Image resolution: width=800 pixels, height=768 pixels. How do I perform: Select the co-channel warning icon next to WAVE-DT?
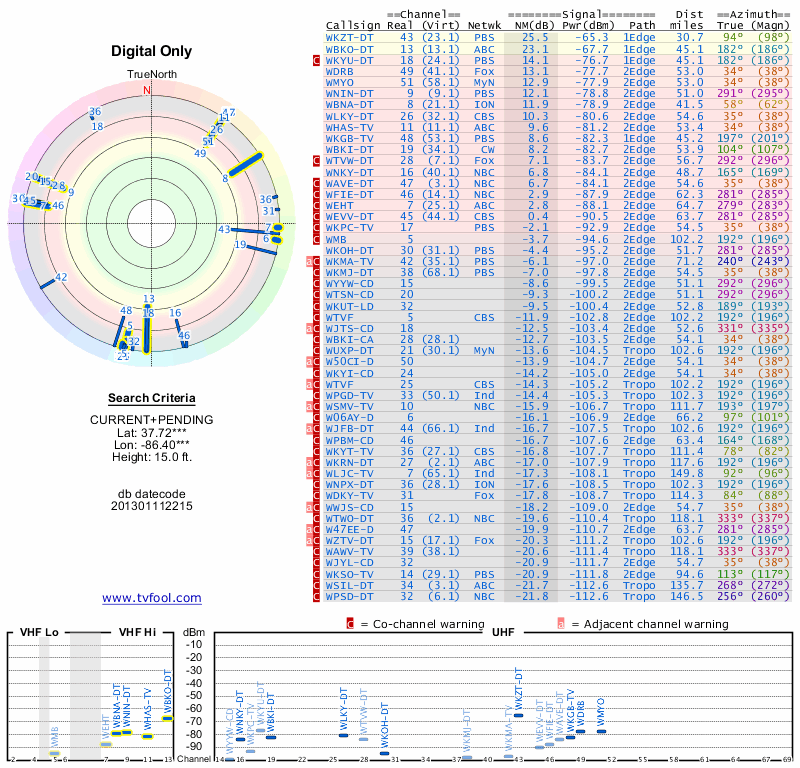pos(317,184)
